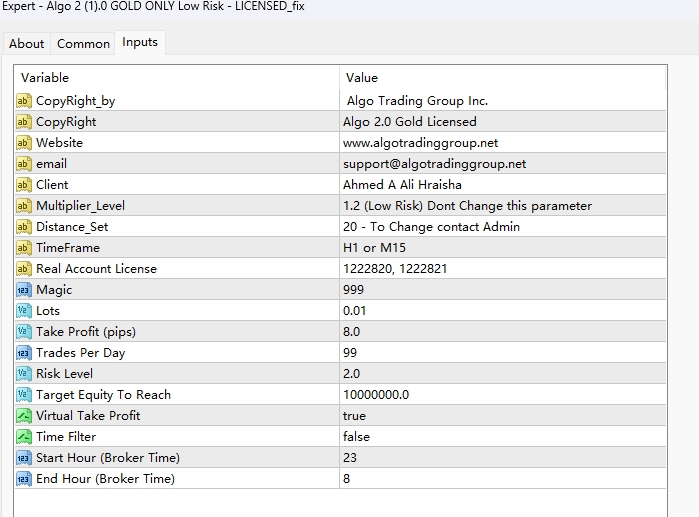The image size is (699, 517).
Task: Select the 'Start Hour (Broker Time)' variable name
Action: pyautogui.click(x=108, y=458)
